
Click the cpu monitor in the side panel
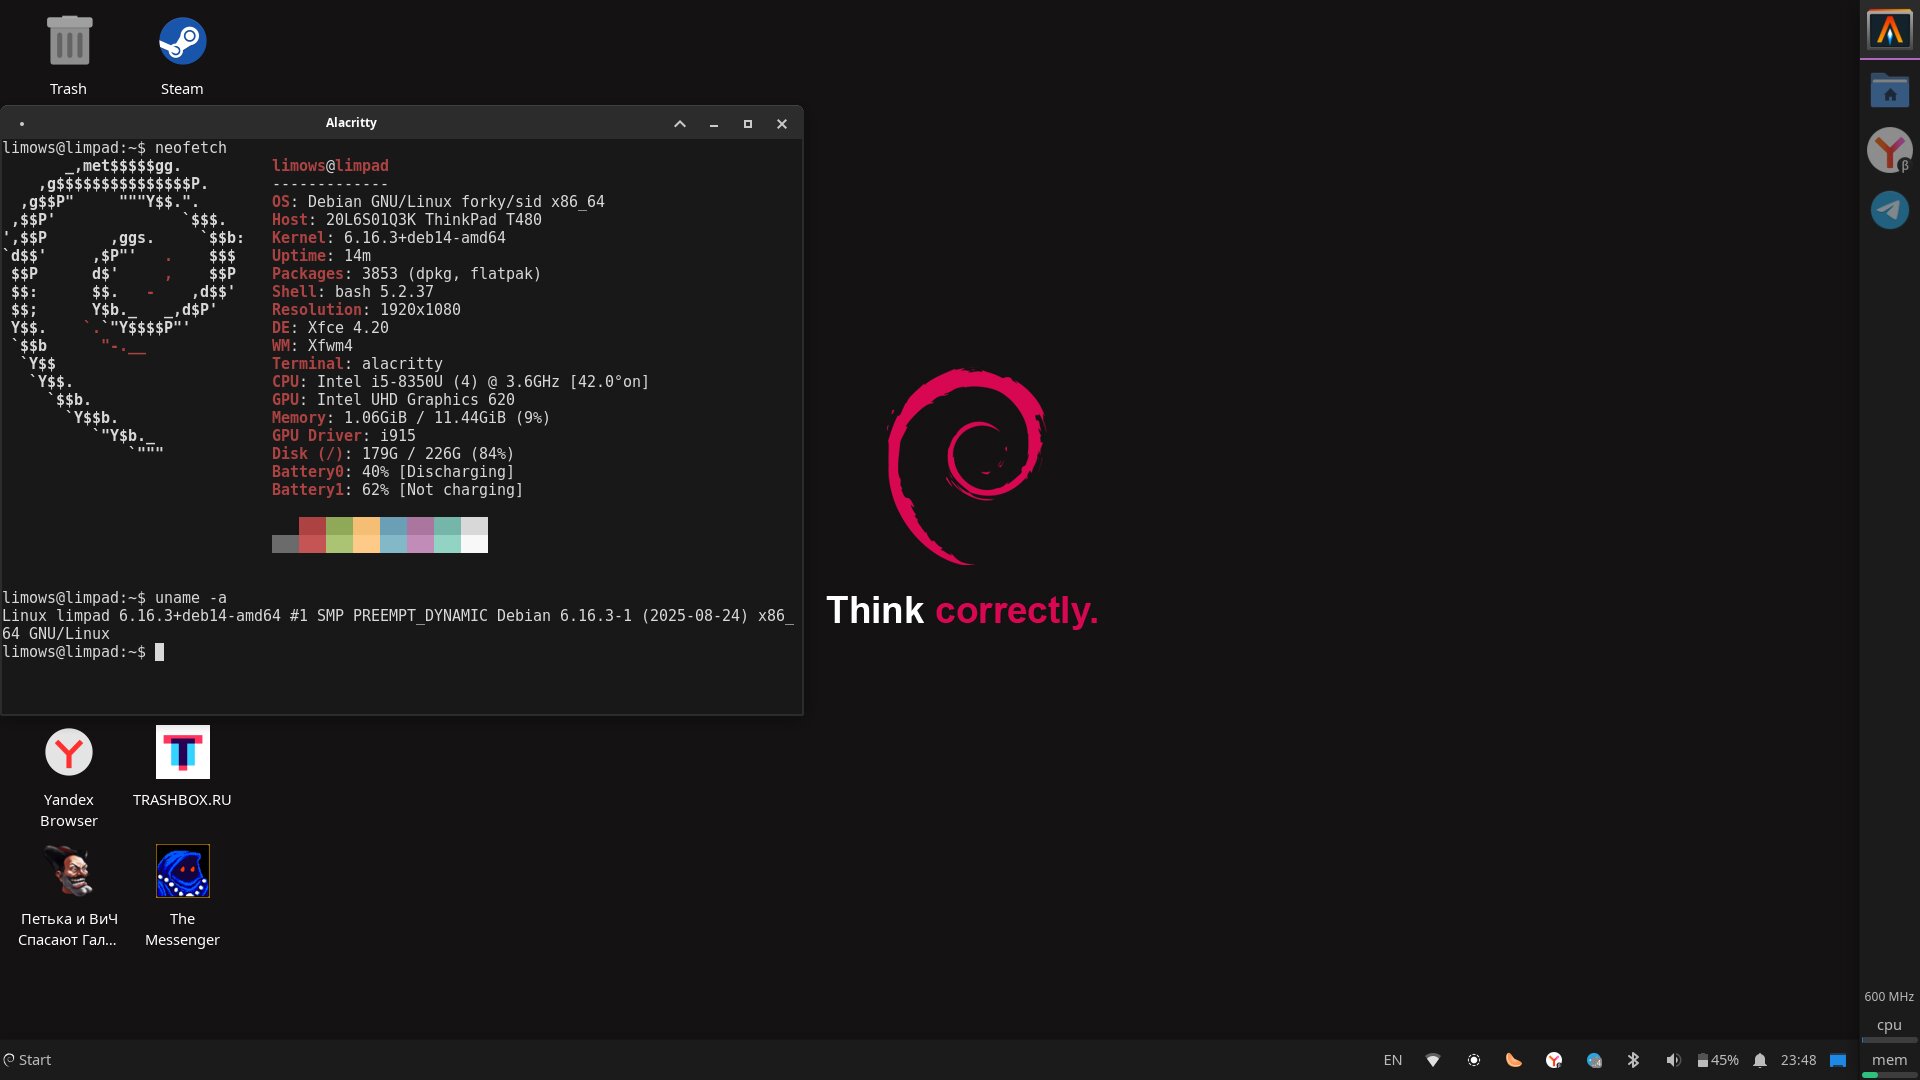pyautogui.click(x=1889, y=1028)
